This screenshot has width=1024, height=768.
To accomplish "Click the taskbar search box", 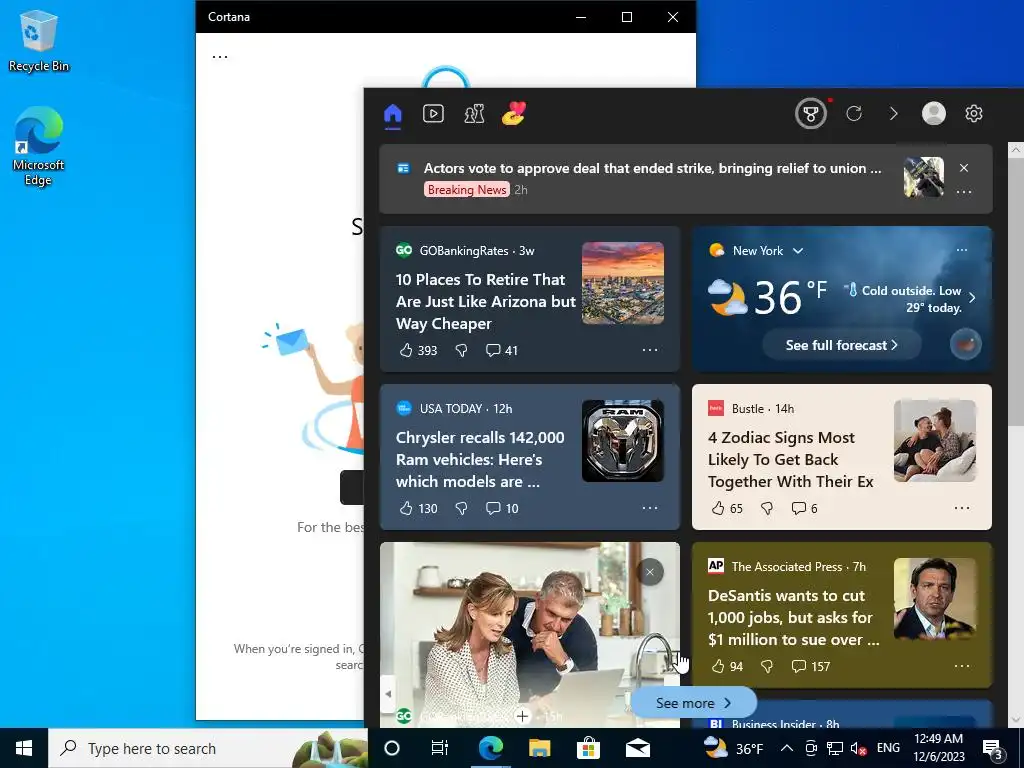I will [208, 748].
